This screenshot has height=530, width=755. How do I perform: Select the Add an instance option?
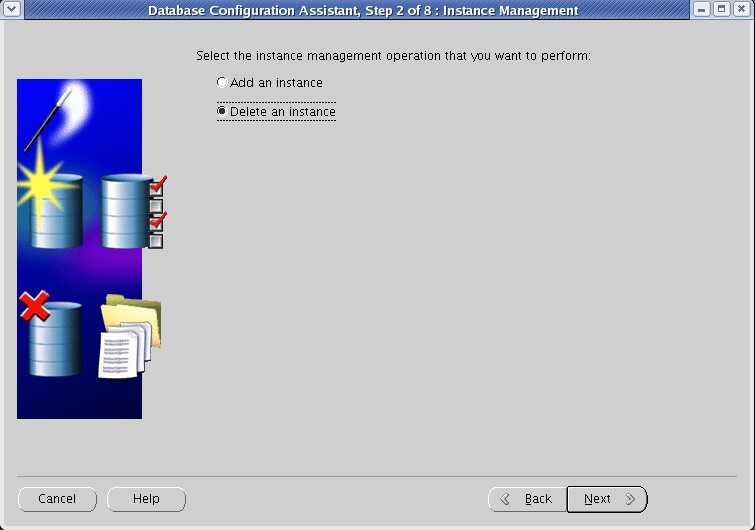[270, 83]
